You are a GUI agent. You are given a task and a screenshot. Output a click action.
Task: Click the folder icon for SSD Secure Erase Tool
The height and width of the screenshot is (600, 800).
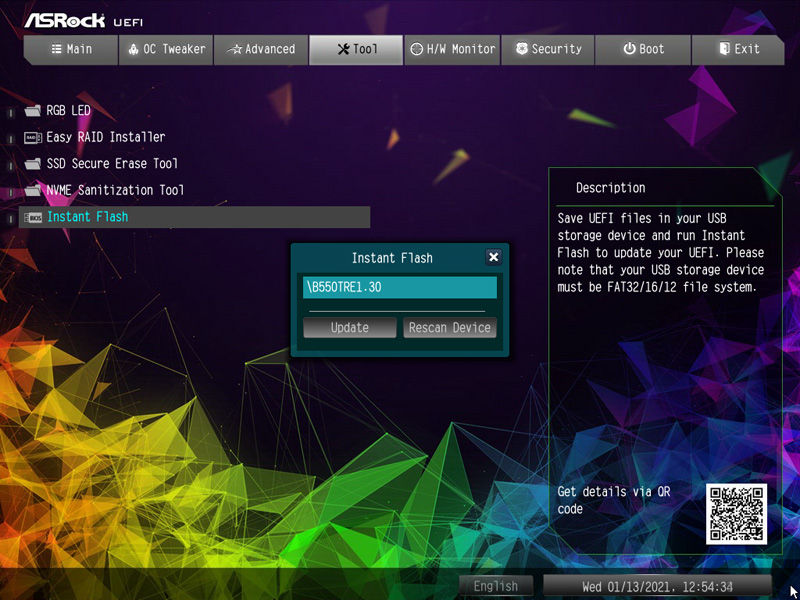[33, 164]
